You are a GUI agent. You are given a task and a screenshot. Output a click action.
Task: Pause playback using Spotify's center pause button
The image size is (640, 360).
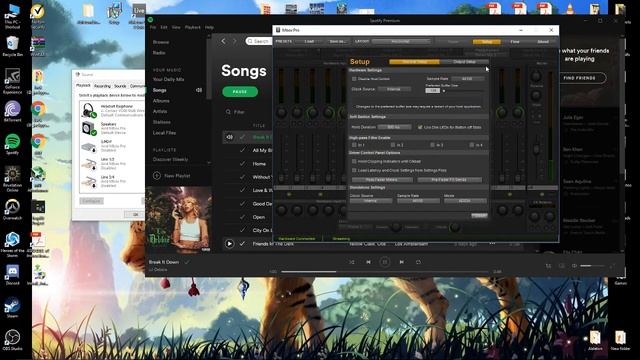(x=384, y=262)
